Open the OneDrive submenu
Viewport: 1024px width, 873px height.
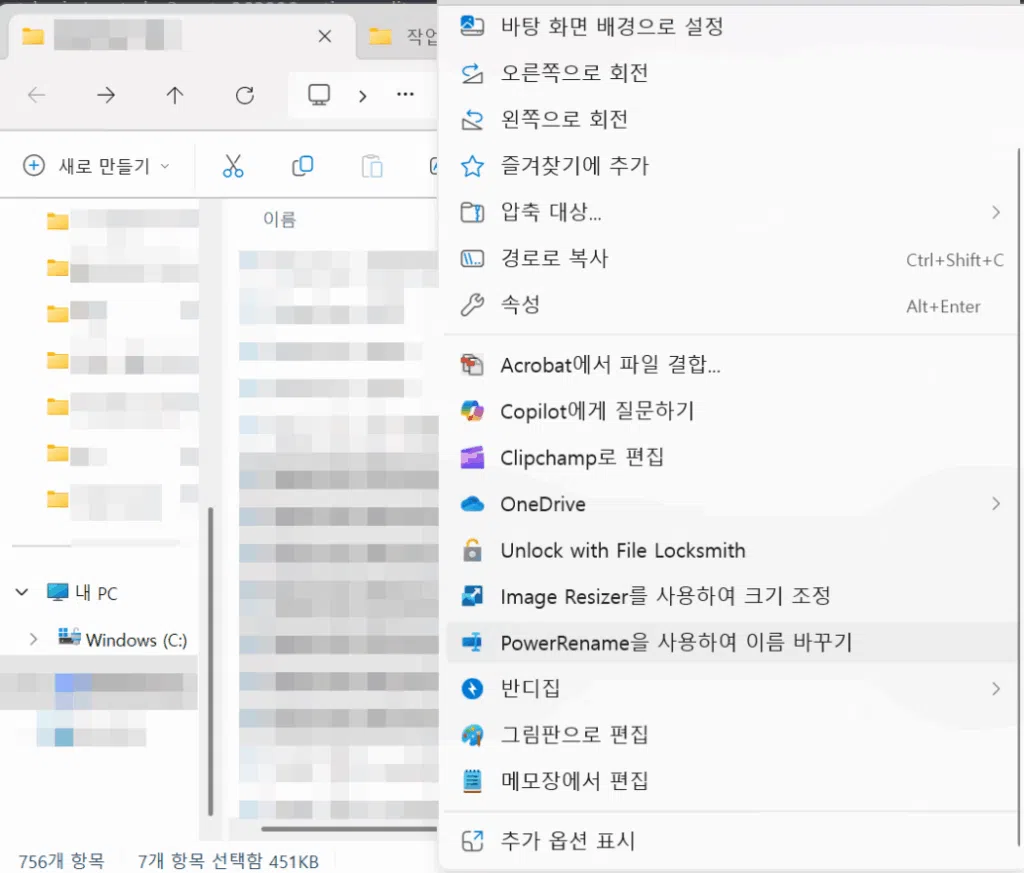[543, 504]
